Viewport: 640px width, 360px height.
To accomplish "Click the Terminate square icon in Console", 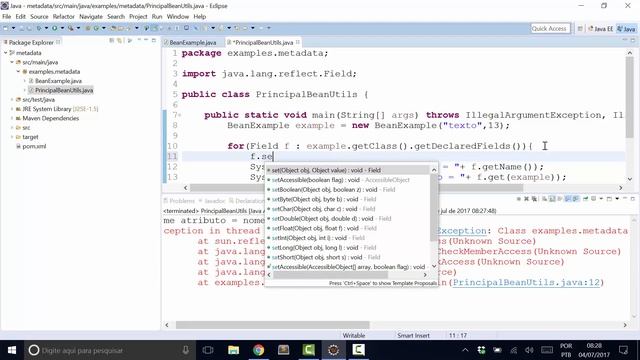I will [518, 199].
